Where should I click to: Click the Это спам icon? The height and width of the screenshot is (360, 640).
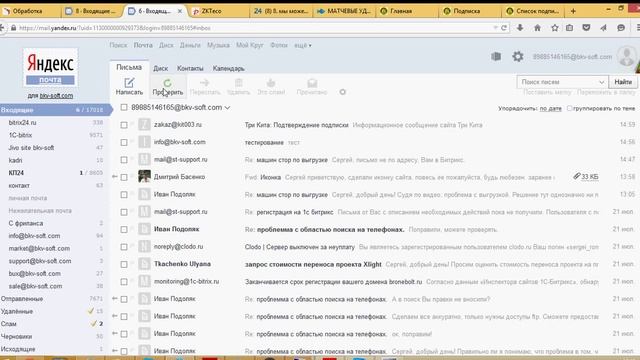pyautogui.click(x=271, y=83)
